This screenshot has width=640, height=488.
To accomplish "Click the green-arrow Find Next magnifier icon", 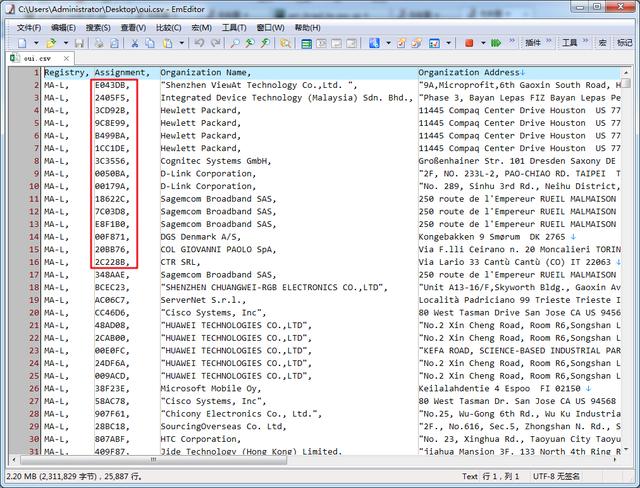I will click(x=250, y=42).
